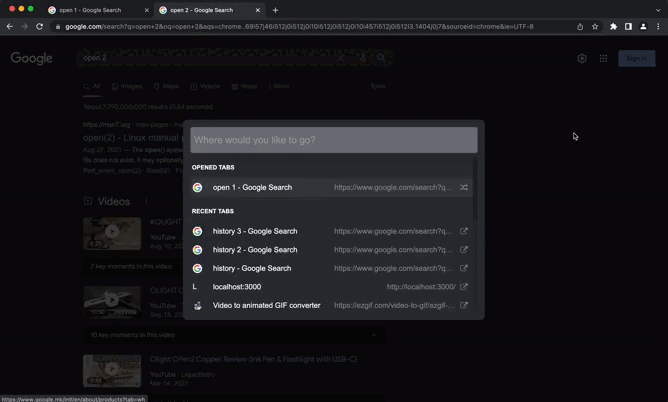Reload the current page

(40, 26)
